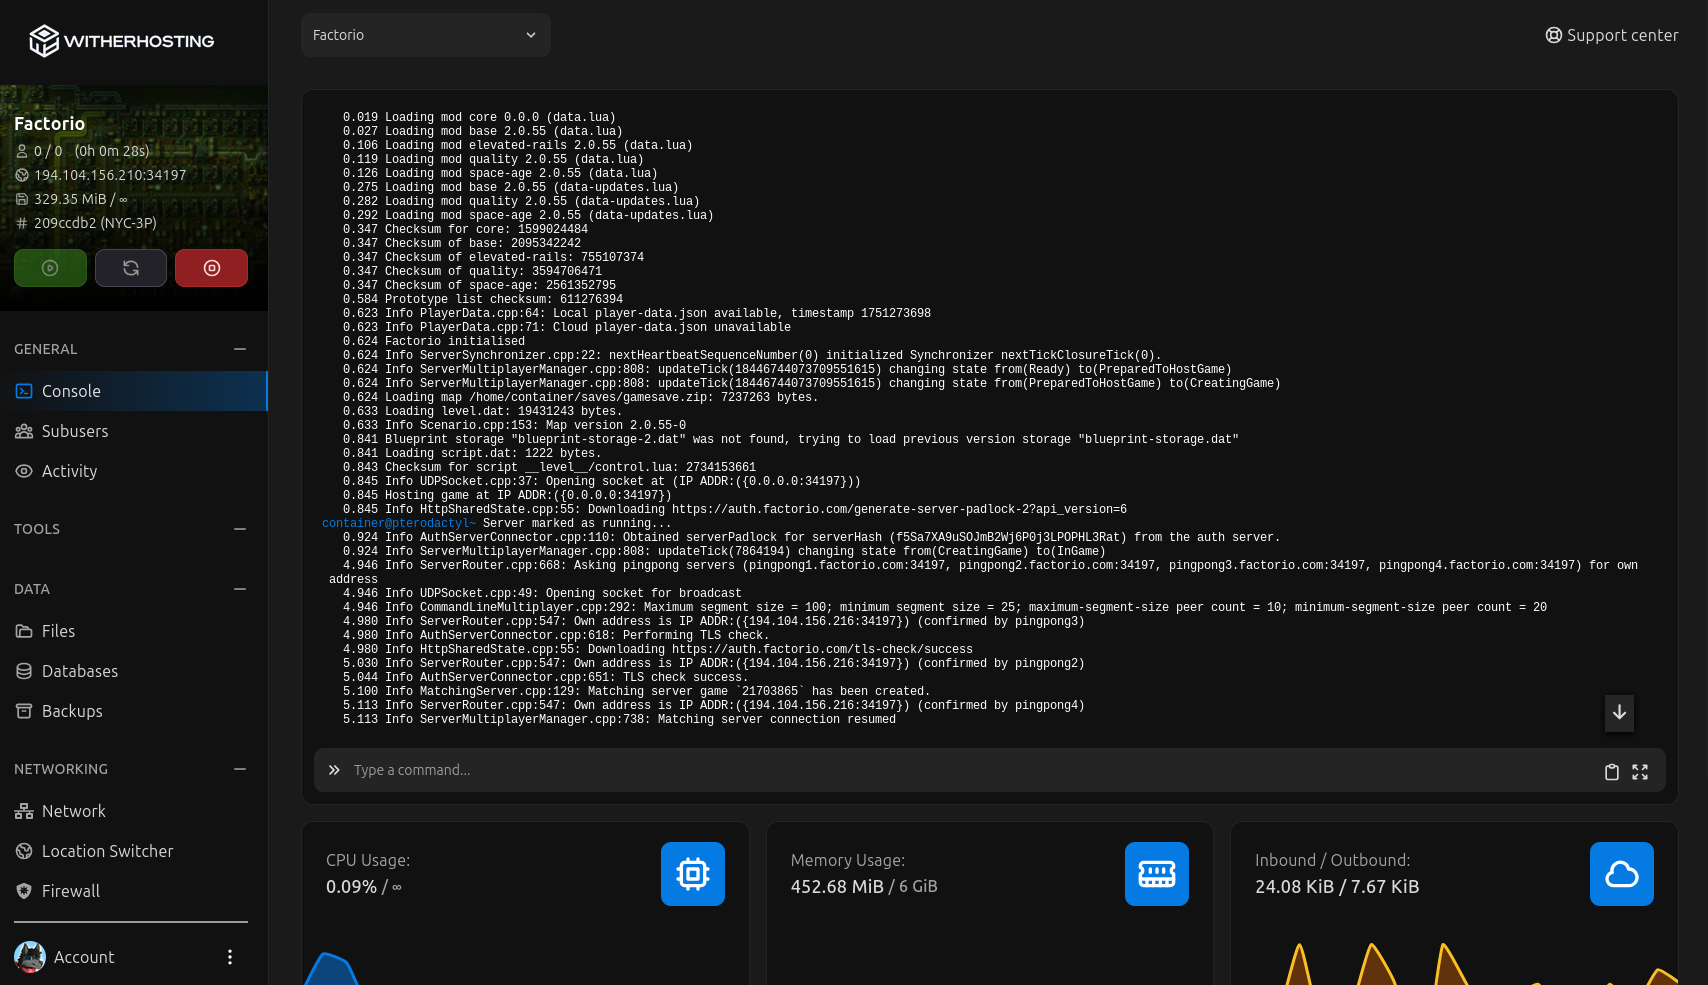Click the green start server button
Image resolution: width=1708 pixels, height=985 pixels.
tap(50, 268)
